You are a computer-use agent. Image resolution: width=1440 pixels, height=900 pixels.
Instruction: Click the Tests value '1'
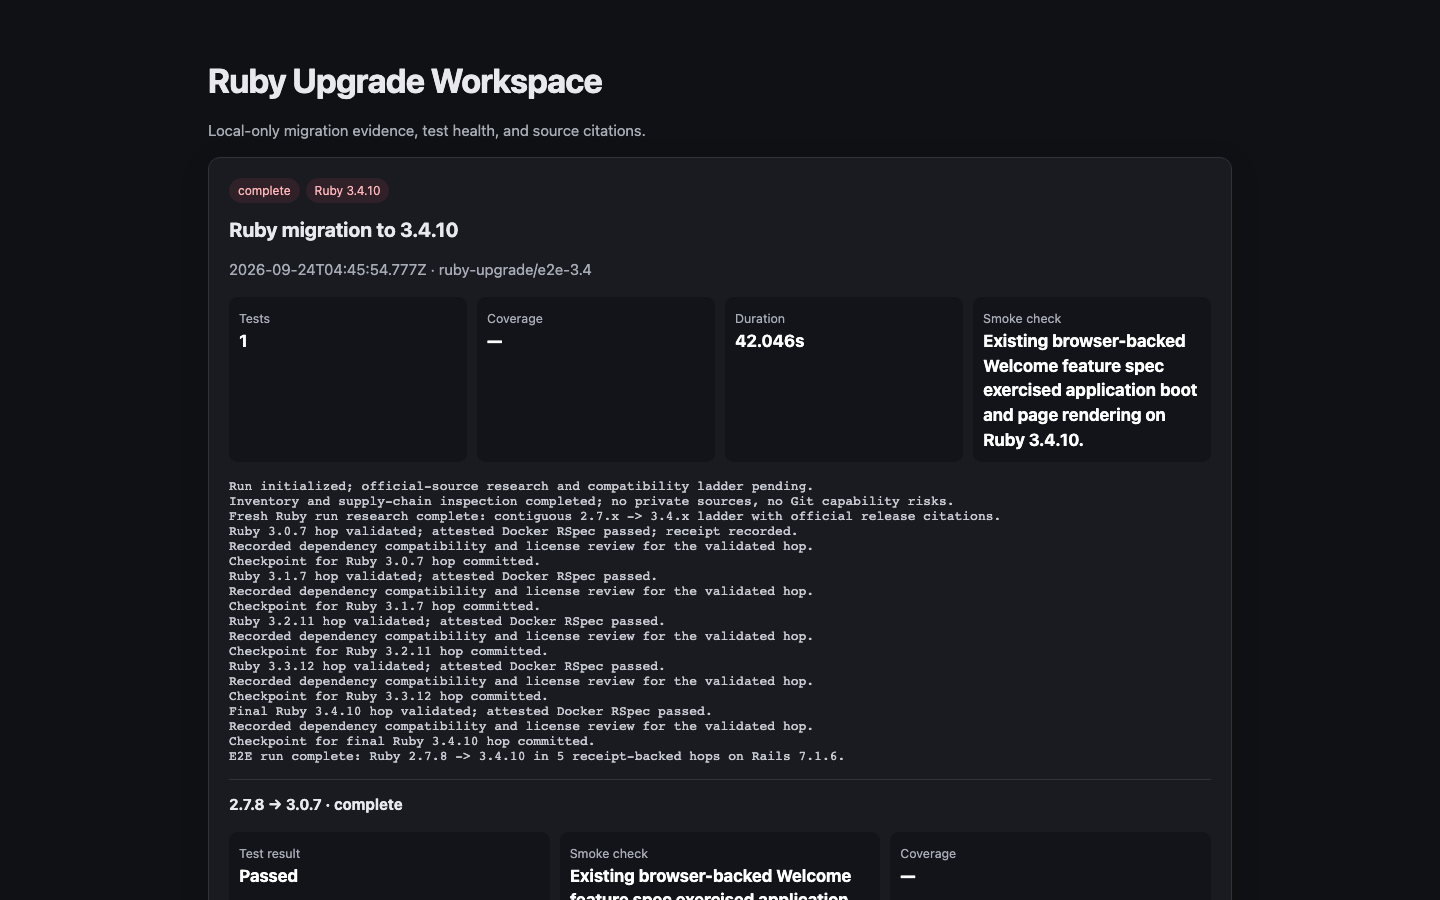tap(243, 341)
